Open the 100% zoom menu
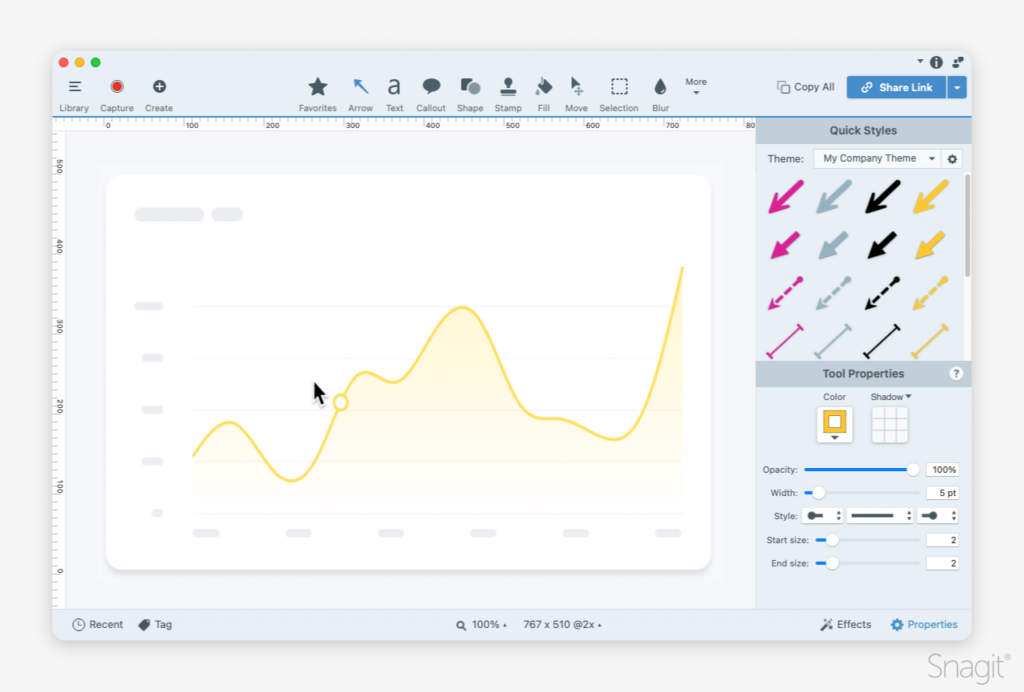 point(481,625)
